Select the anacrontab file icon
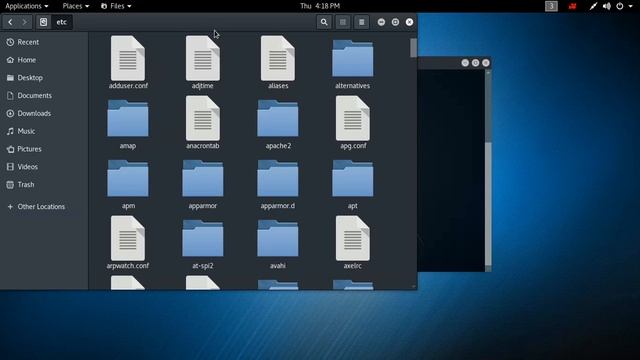This screenshot has height=360, width=640. pyautogui.click(x=203, y=118)
